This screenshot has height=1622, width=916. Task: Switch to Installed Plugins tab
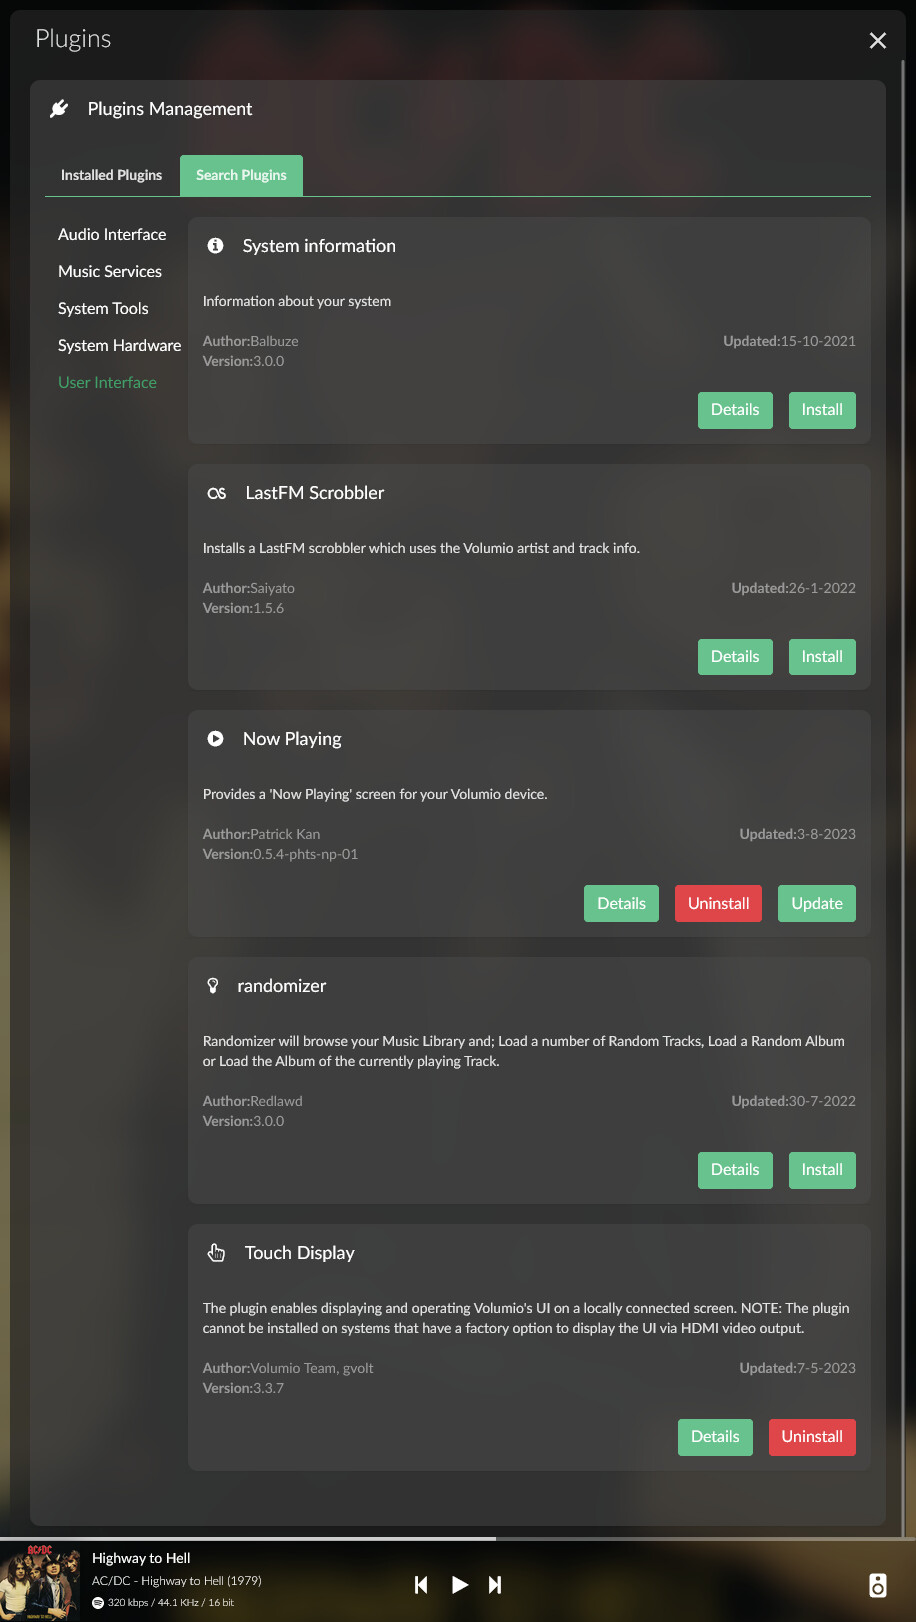111,175
